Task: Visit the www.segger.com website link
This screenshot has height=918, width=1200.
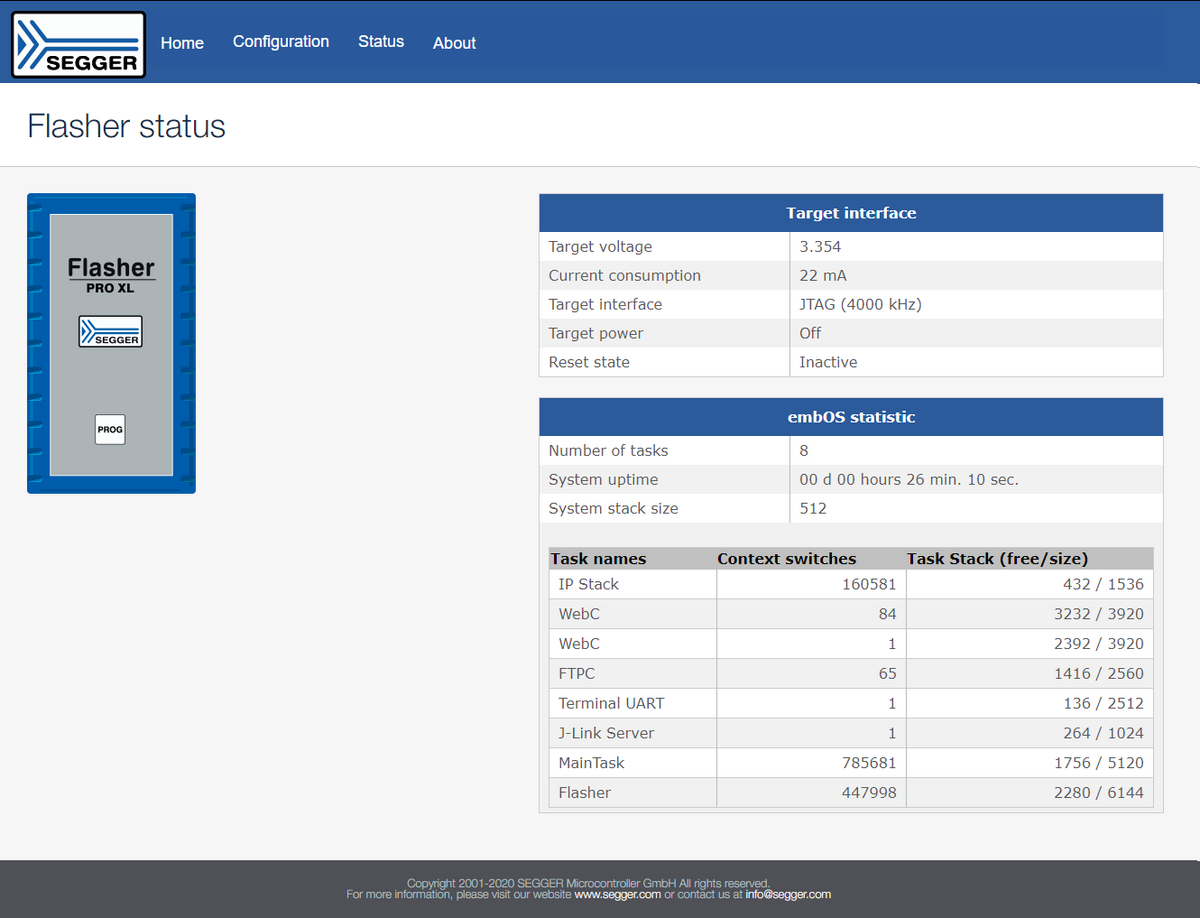Action: [x=617, y=894]
